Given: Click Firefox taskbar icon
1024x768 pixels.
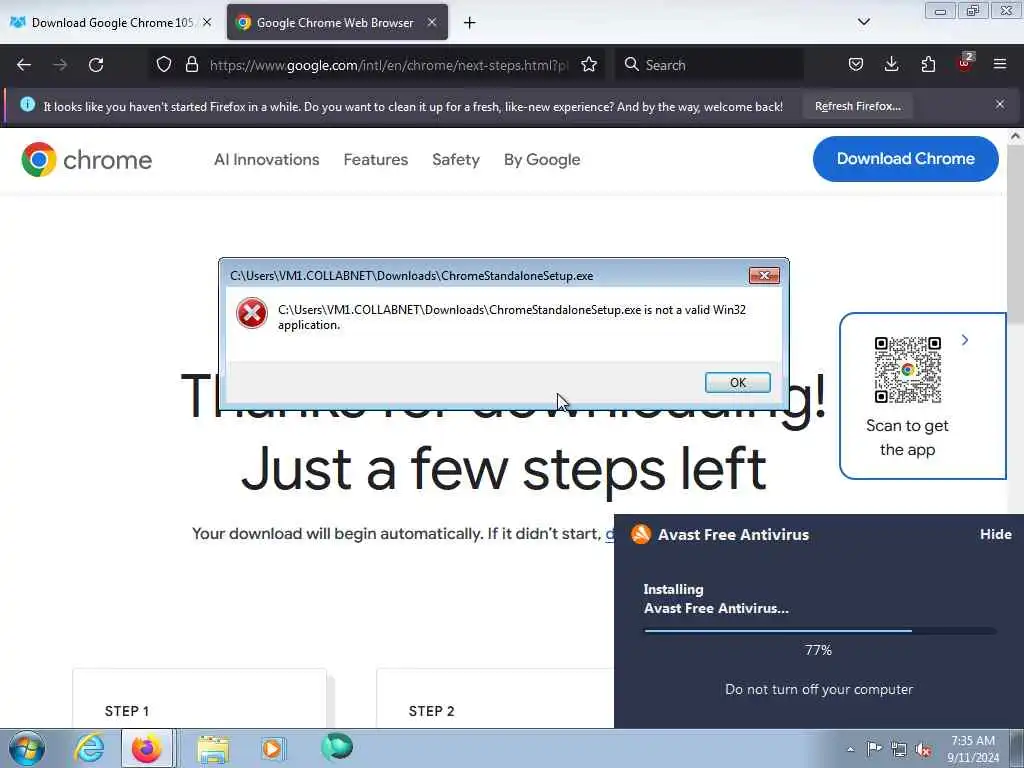Looking at the screenshot, I should [147, 748].
